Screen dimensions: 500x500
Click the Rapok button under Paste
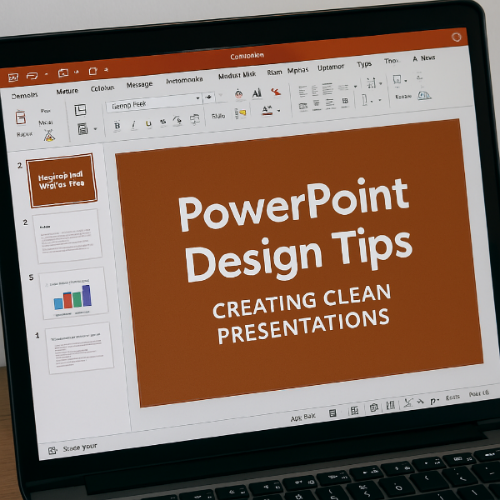click(25, 135)
